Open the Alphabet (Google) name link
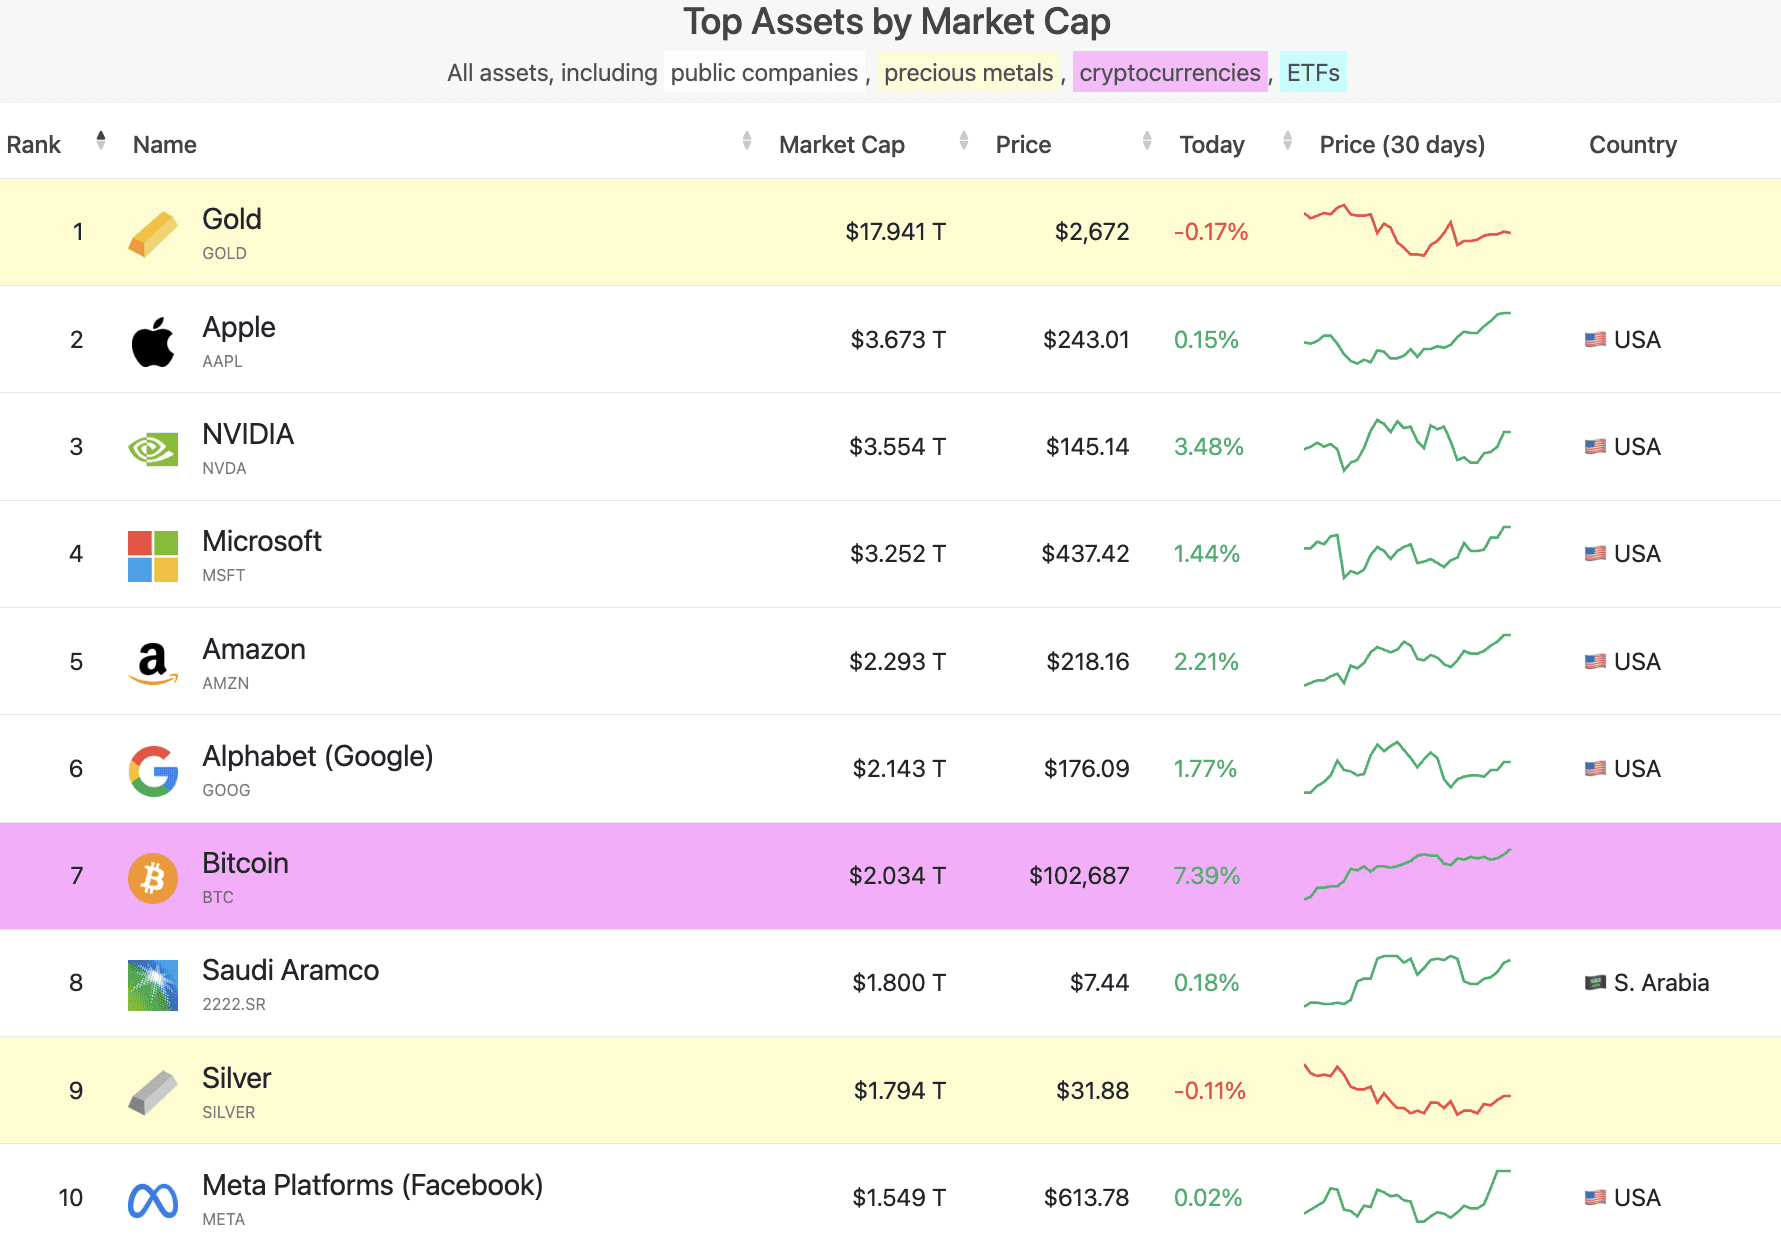The width and height of the screenshot is (1781, 1247). coord(317,756)
